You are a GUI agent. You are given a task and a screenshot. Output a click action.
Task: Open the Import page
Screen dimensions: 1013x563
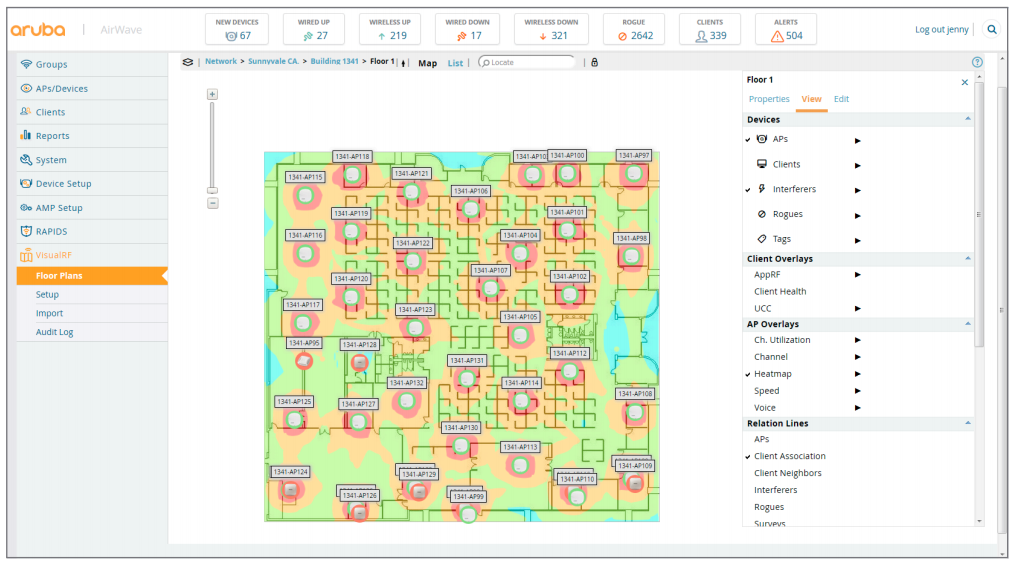tap(49, 313)
